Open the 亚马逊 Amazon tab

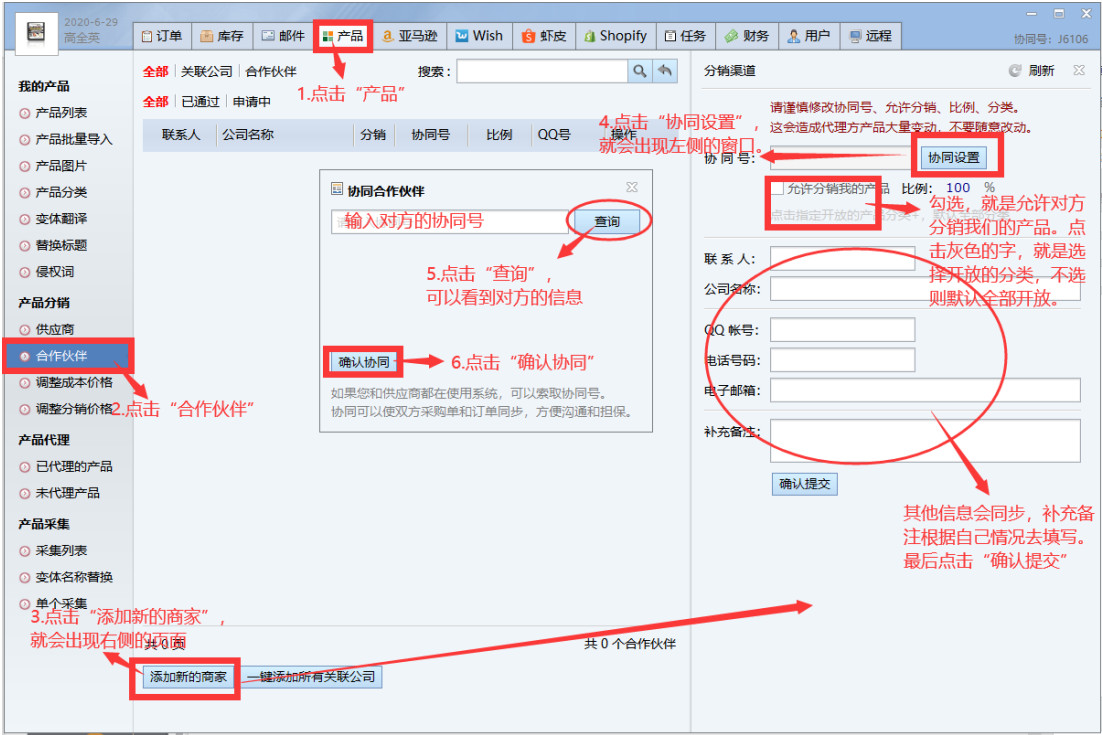click(x=409, y=36)
